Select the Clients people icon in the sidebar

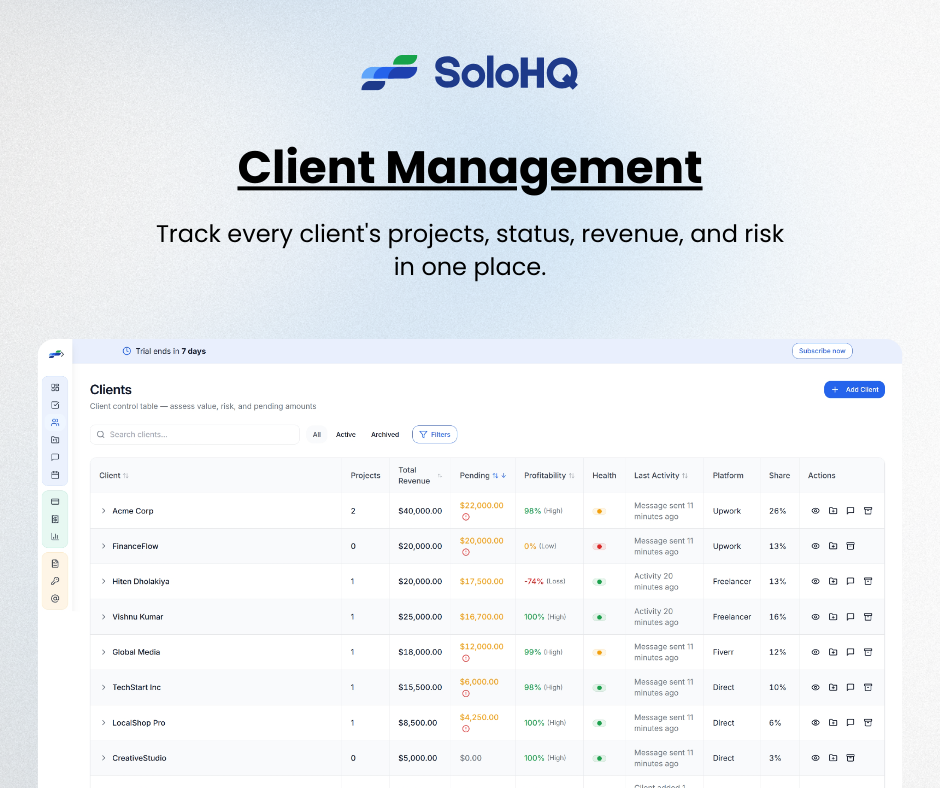(x=55, y=422)
